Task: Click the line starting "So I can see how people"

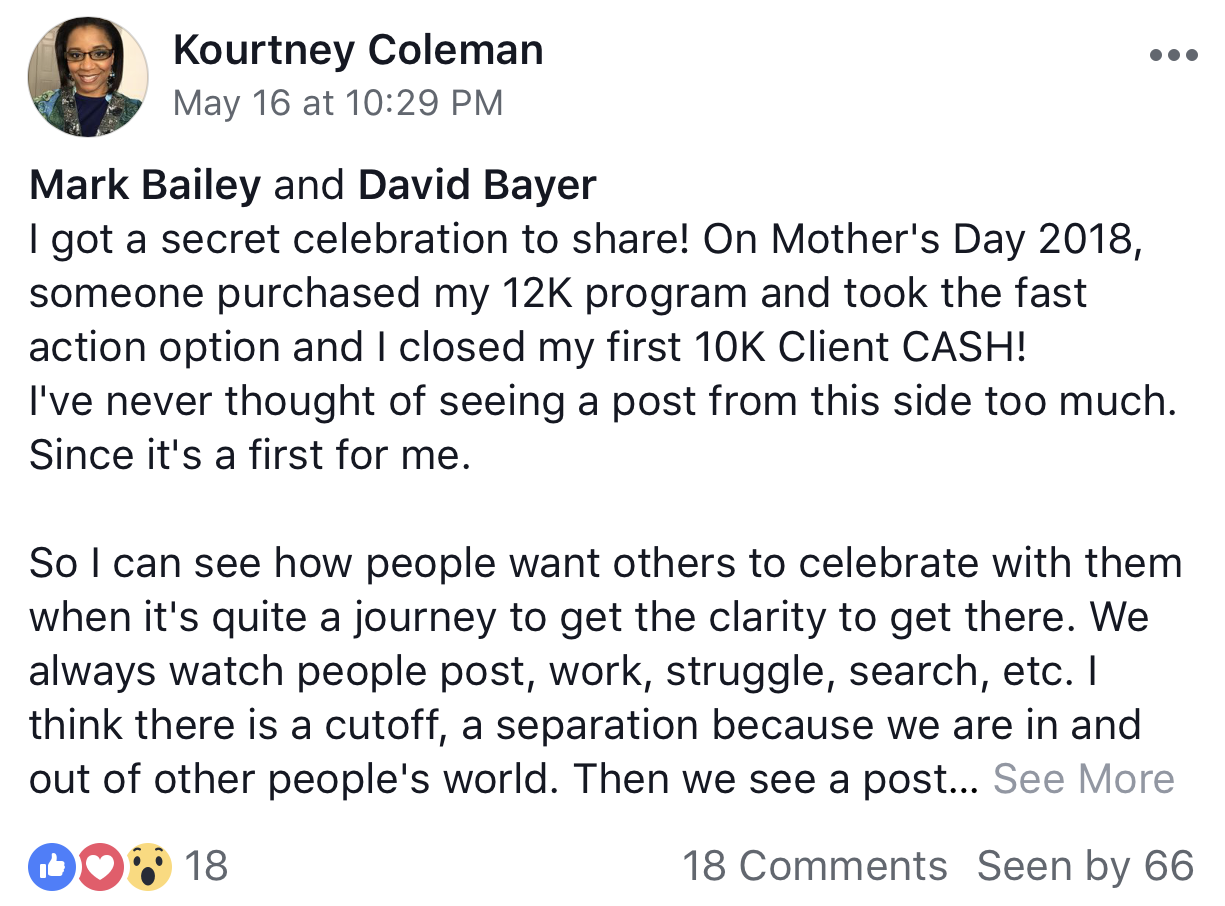Action: (605, 563)
